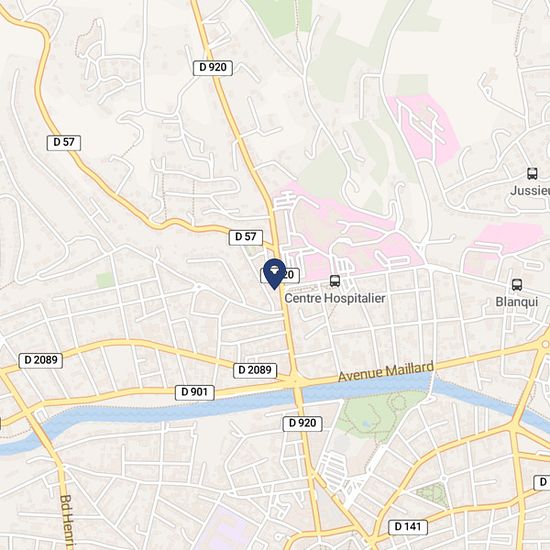Click the D 920 shield below the river
The height and width of the screenshot is (550, 550).
tap(302, 423)
